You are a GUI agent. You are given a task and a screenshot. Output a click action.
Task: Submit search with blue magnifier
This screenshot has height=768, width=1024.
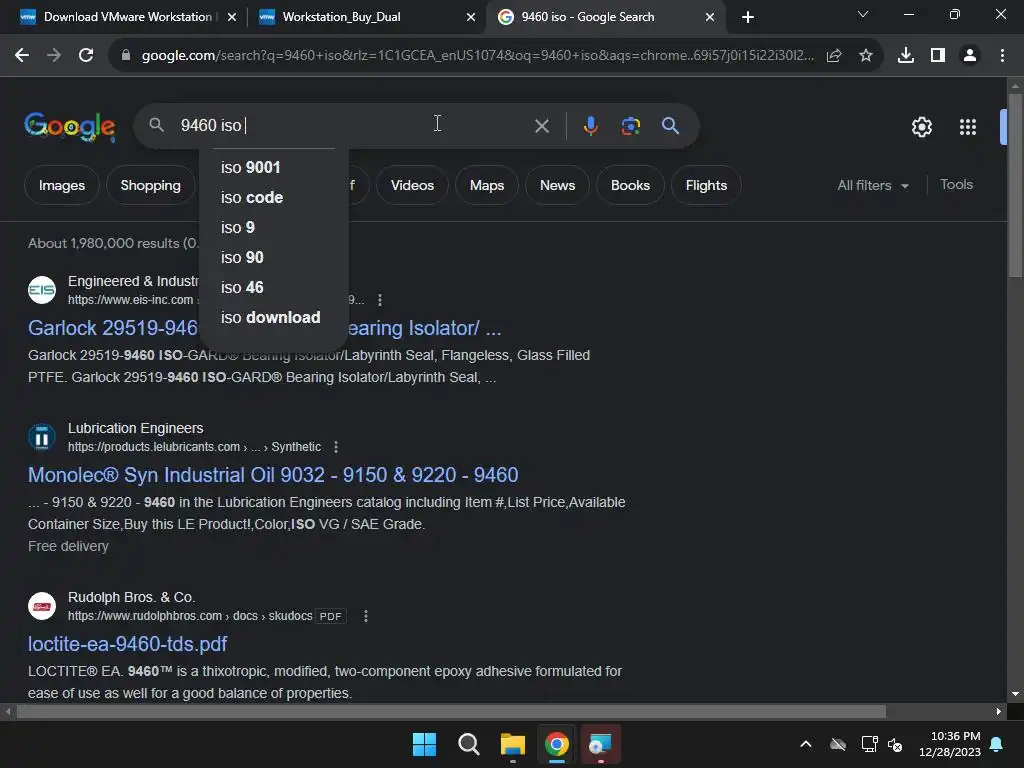click(671, 125)
